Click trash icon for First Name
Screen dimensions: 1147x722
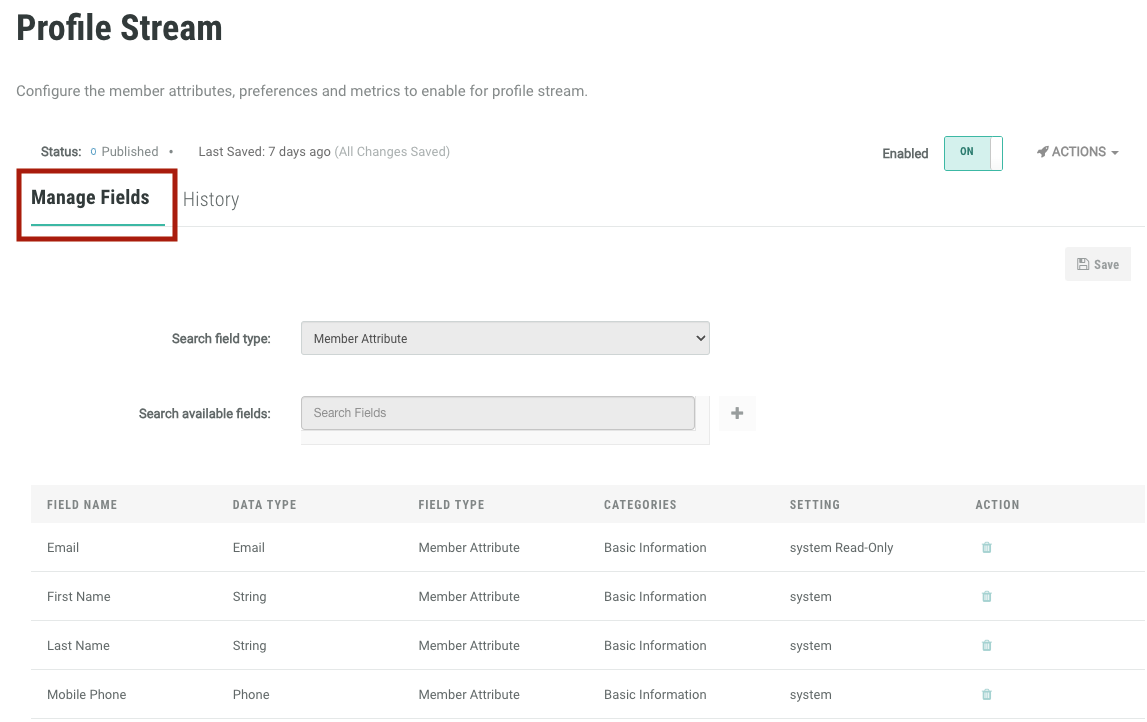coord(986,597)
